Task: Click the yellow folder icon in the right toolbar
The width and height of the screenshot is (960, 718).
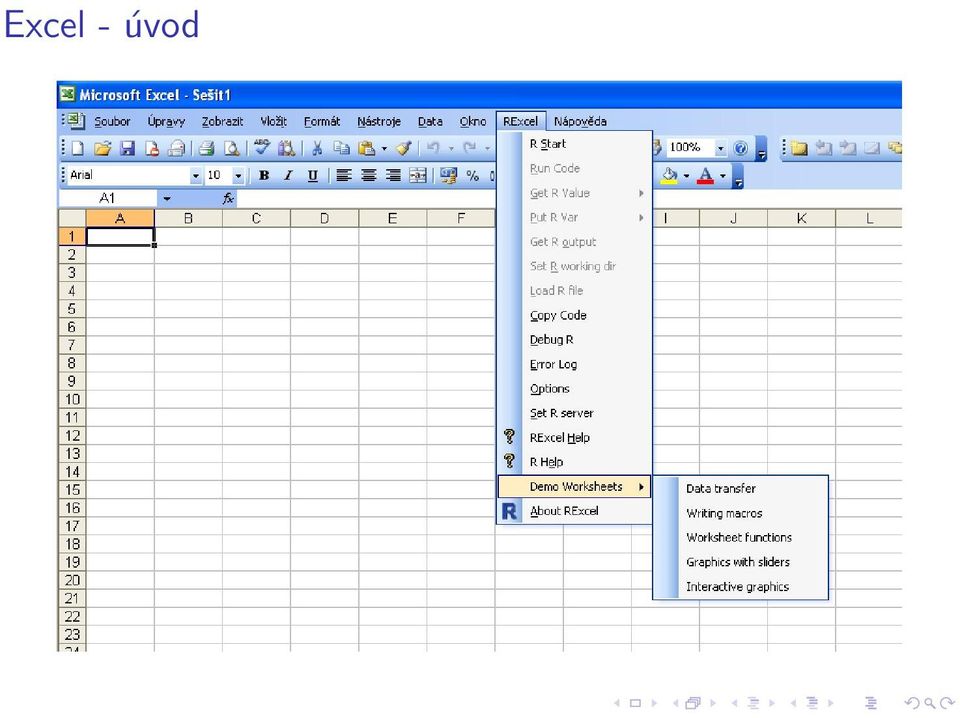Action: coord(799,148)
